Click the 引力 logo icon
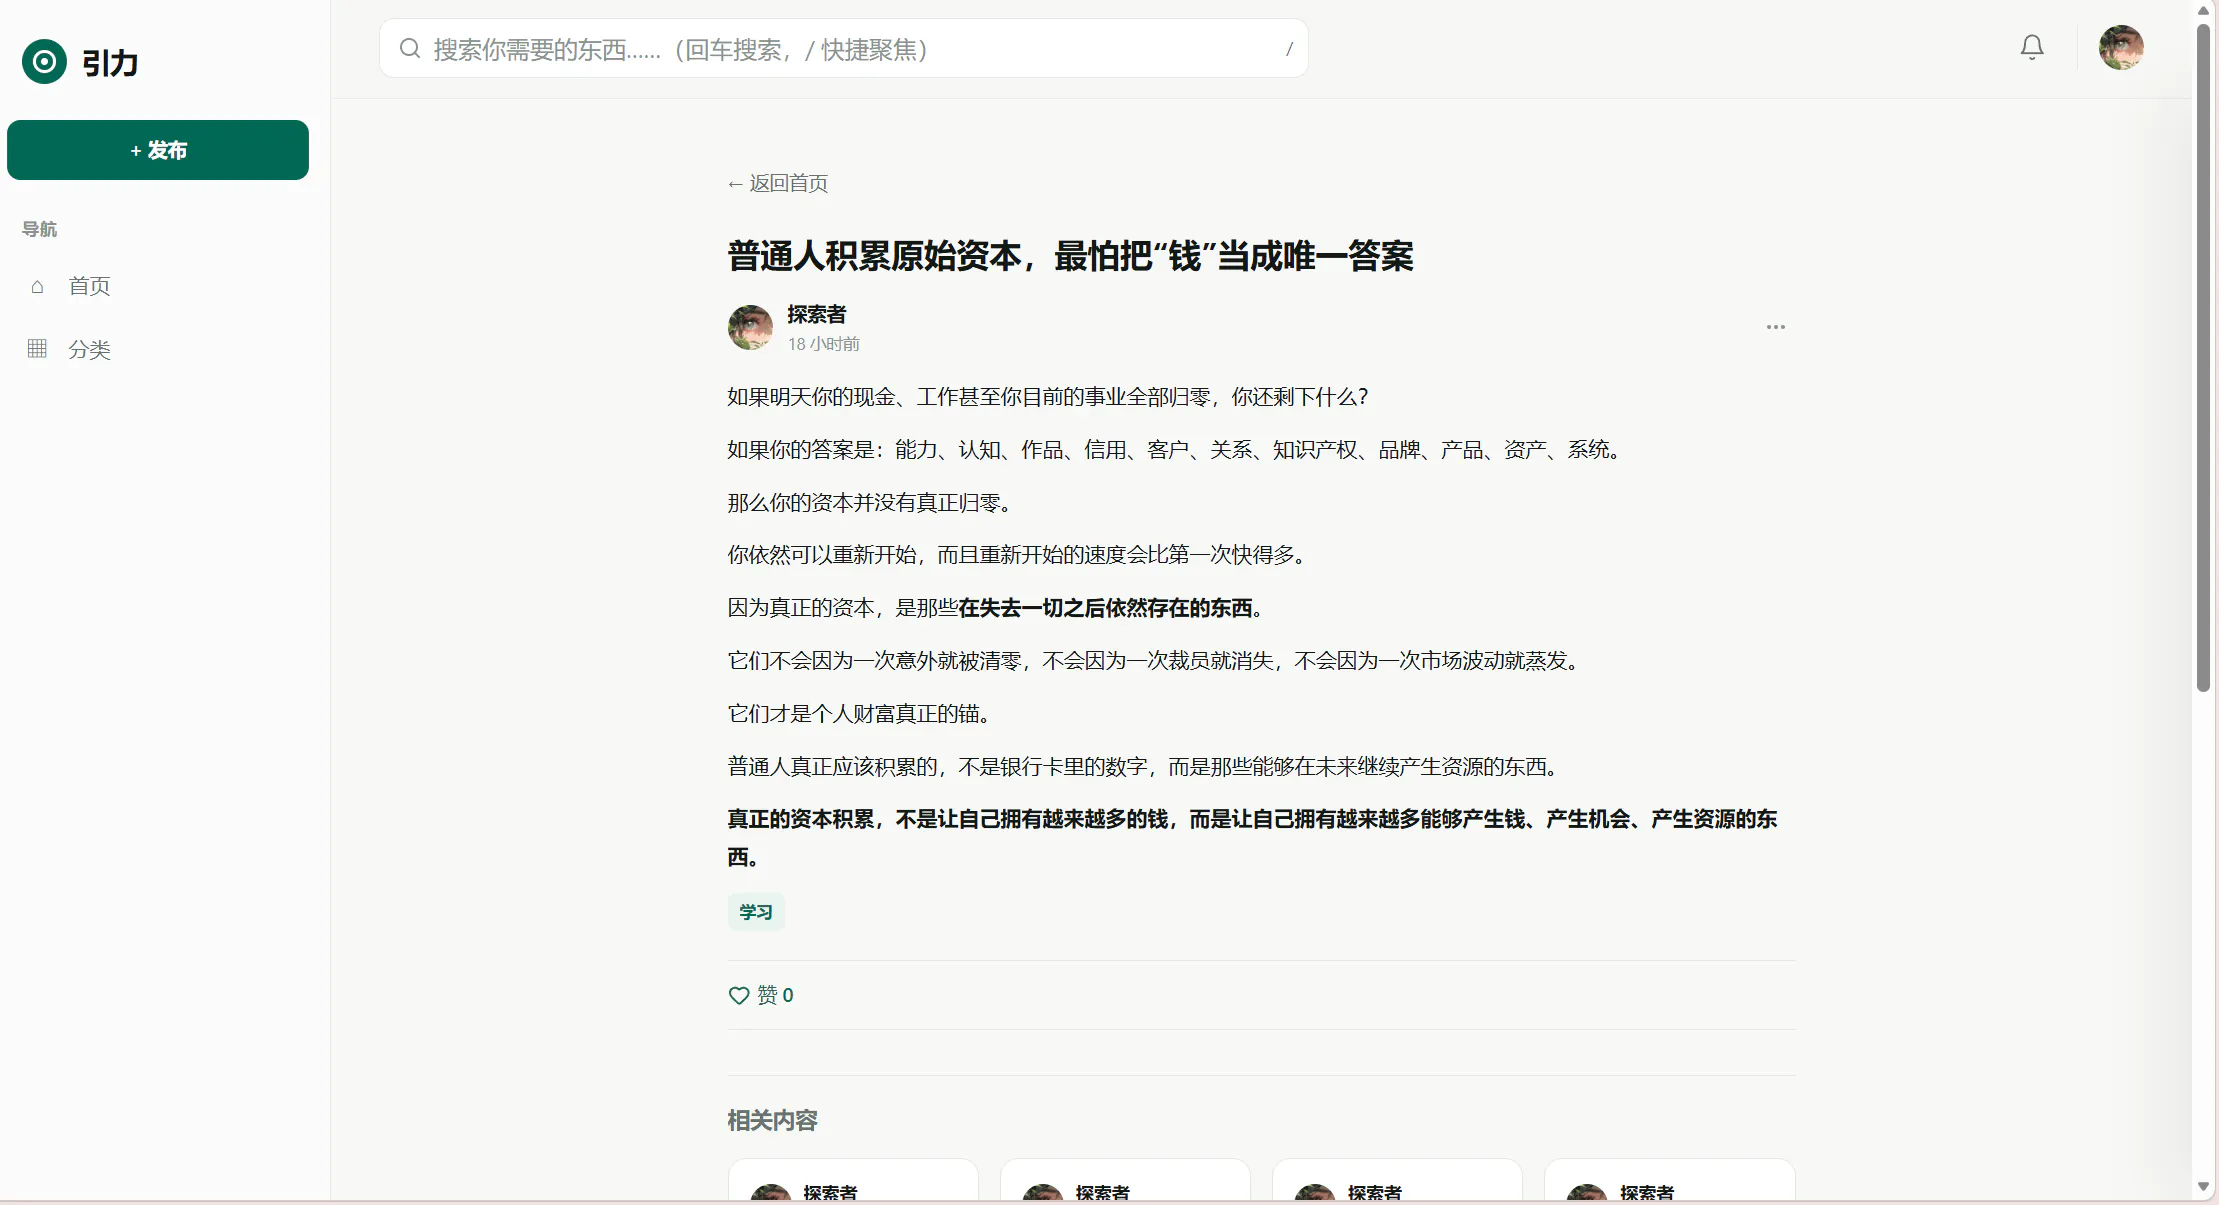The image size is (2219, 1205). (x=44, y=62)
